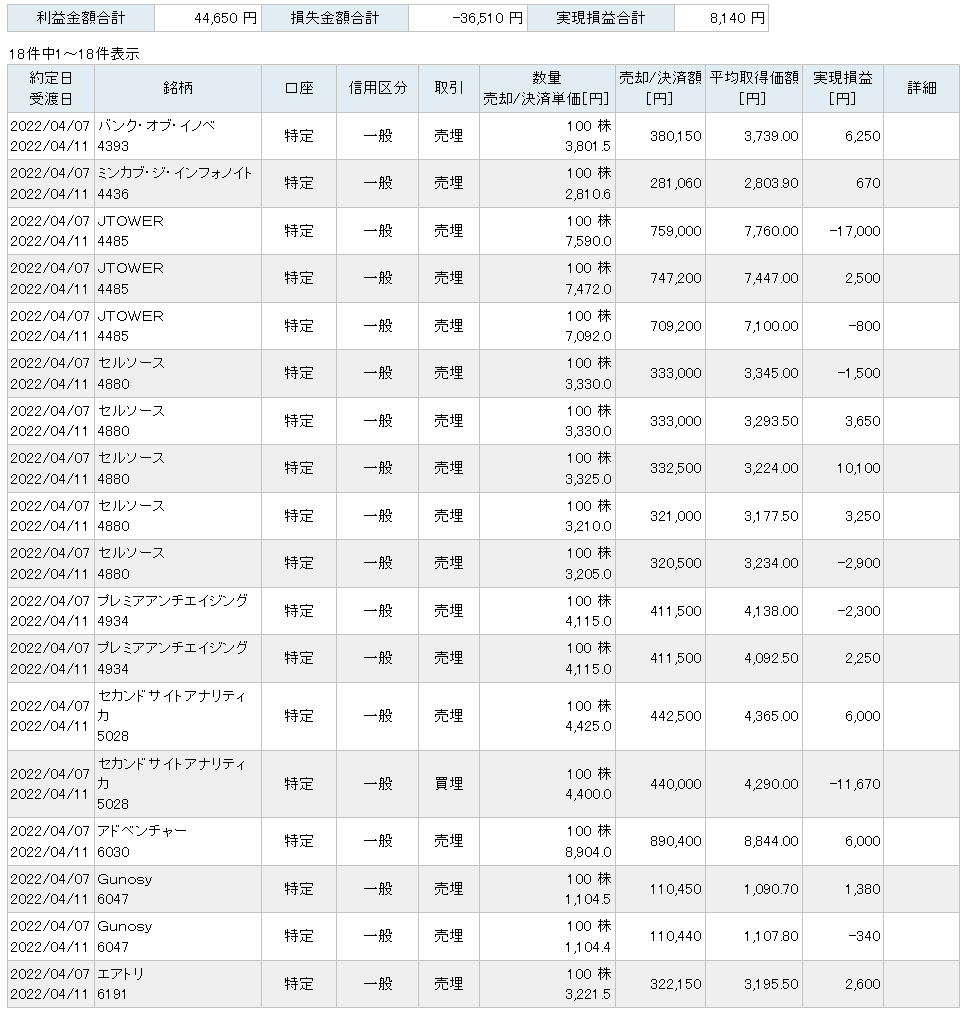Click the JTOWER settlement amount 709,200
Image resolution: width=967 pixels, height=1015 pixels.
(676, 326)
